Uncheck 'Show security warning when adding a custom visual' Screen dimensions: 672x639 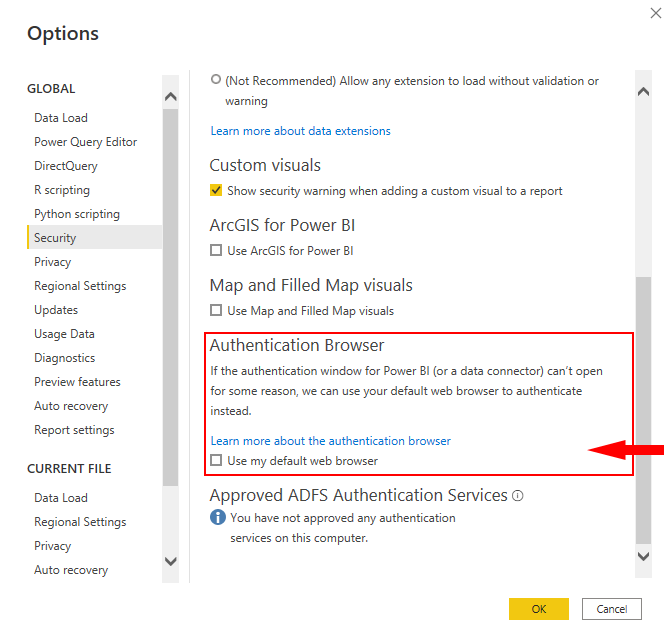click(216, 190)
